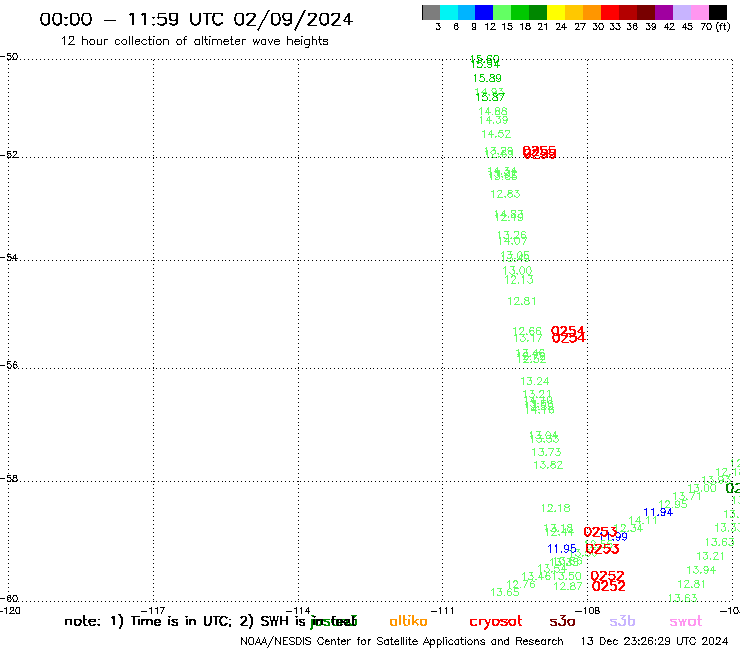The width and height of the screenshot is (740, 650).
Task: Click the gray swatch in the color scale
Action: [431, 12]
